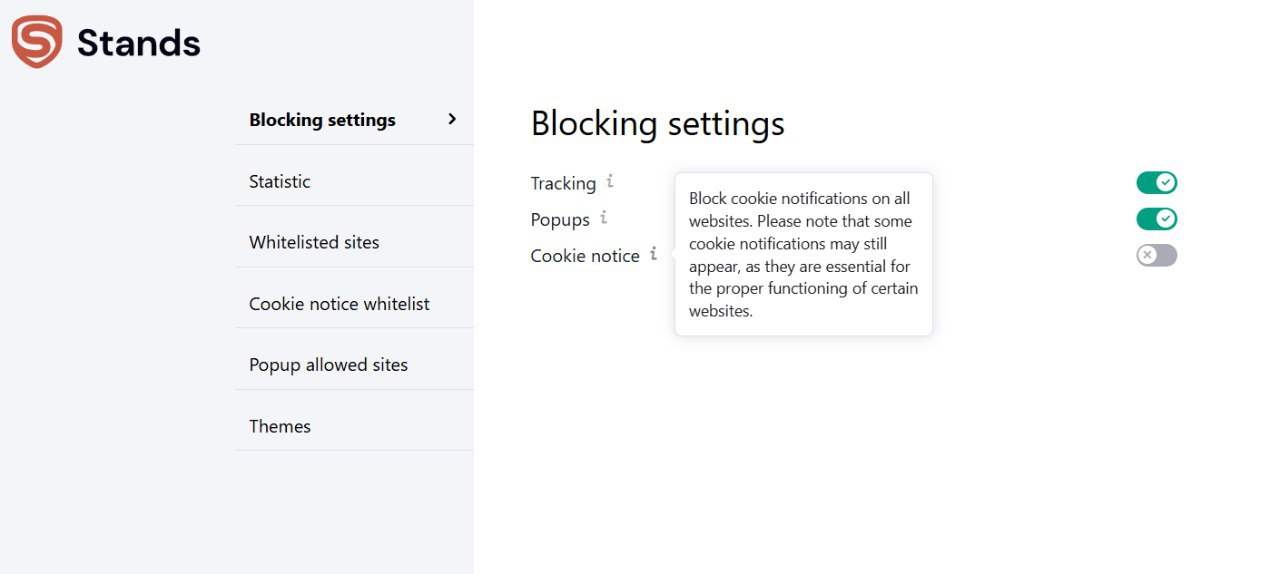The height and width of the screenshot is (574, 1280).
Task: Click the info icon beside Tracking
Action: [x=610, y=182]
